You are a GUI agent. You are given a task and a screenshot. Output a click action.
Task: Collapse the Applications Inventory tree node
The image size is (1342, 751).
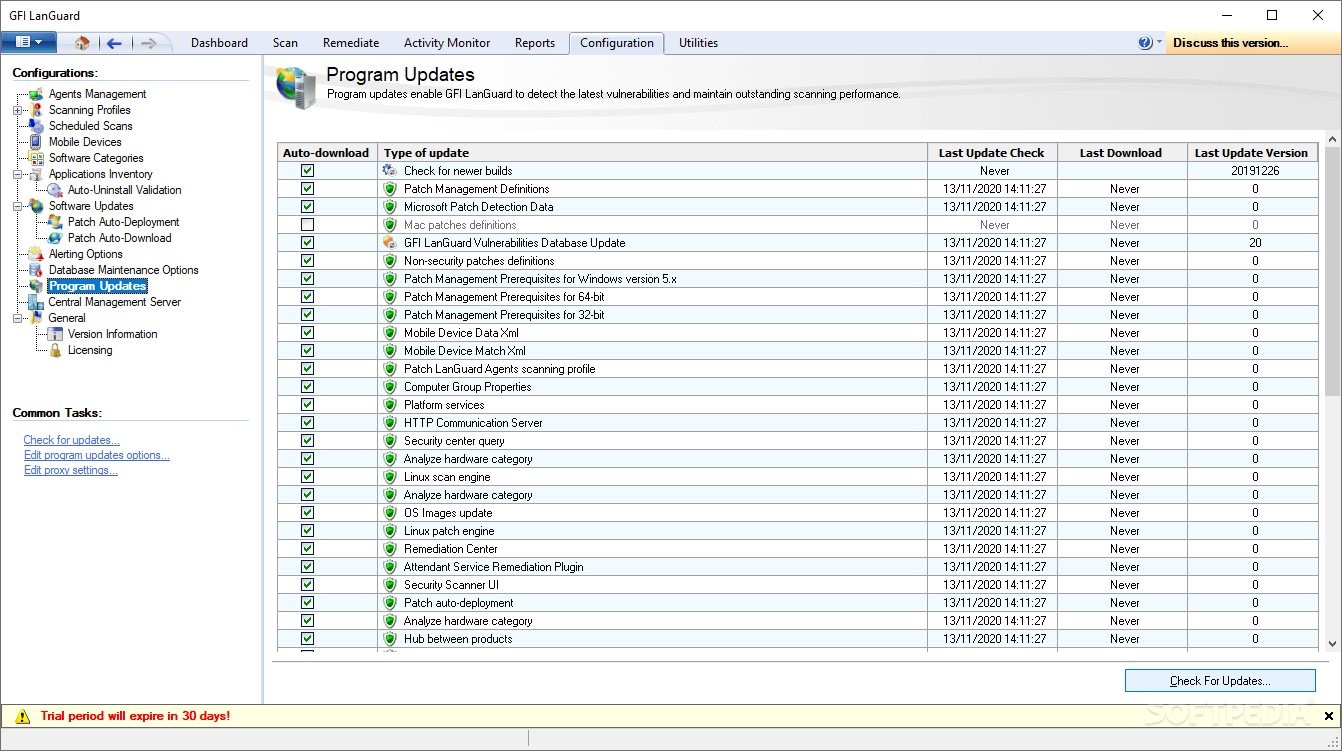coord(17,174)
